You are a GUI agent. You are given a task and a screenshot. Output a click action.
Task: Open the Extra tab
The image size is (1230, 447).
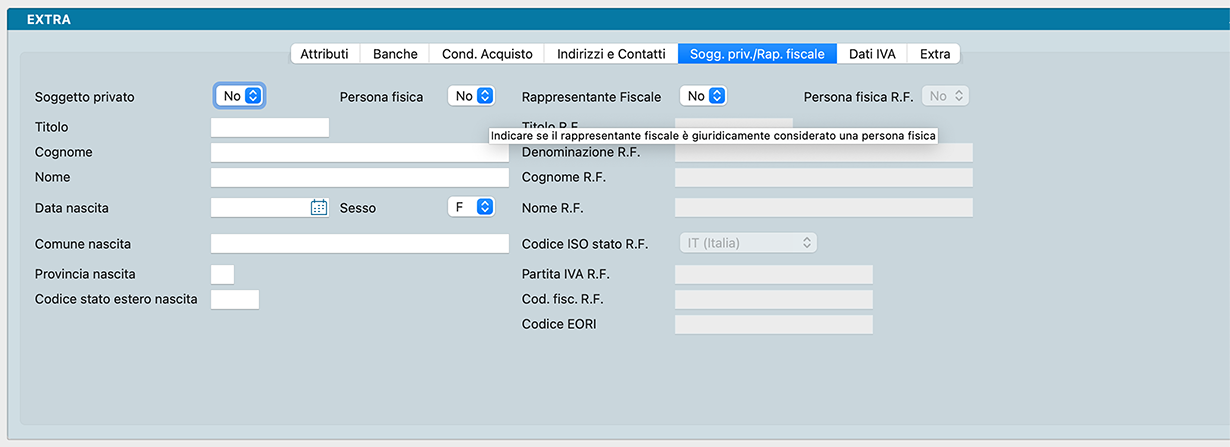coord(935,54)
